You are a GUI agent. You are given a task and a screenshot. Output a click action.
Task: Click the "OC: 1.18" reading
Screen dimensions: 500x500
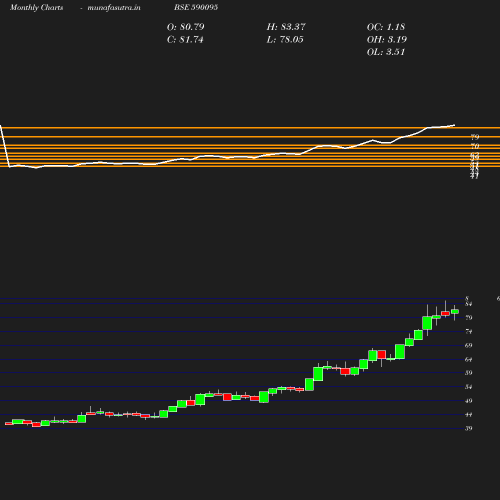pos(386,27)
